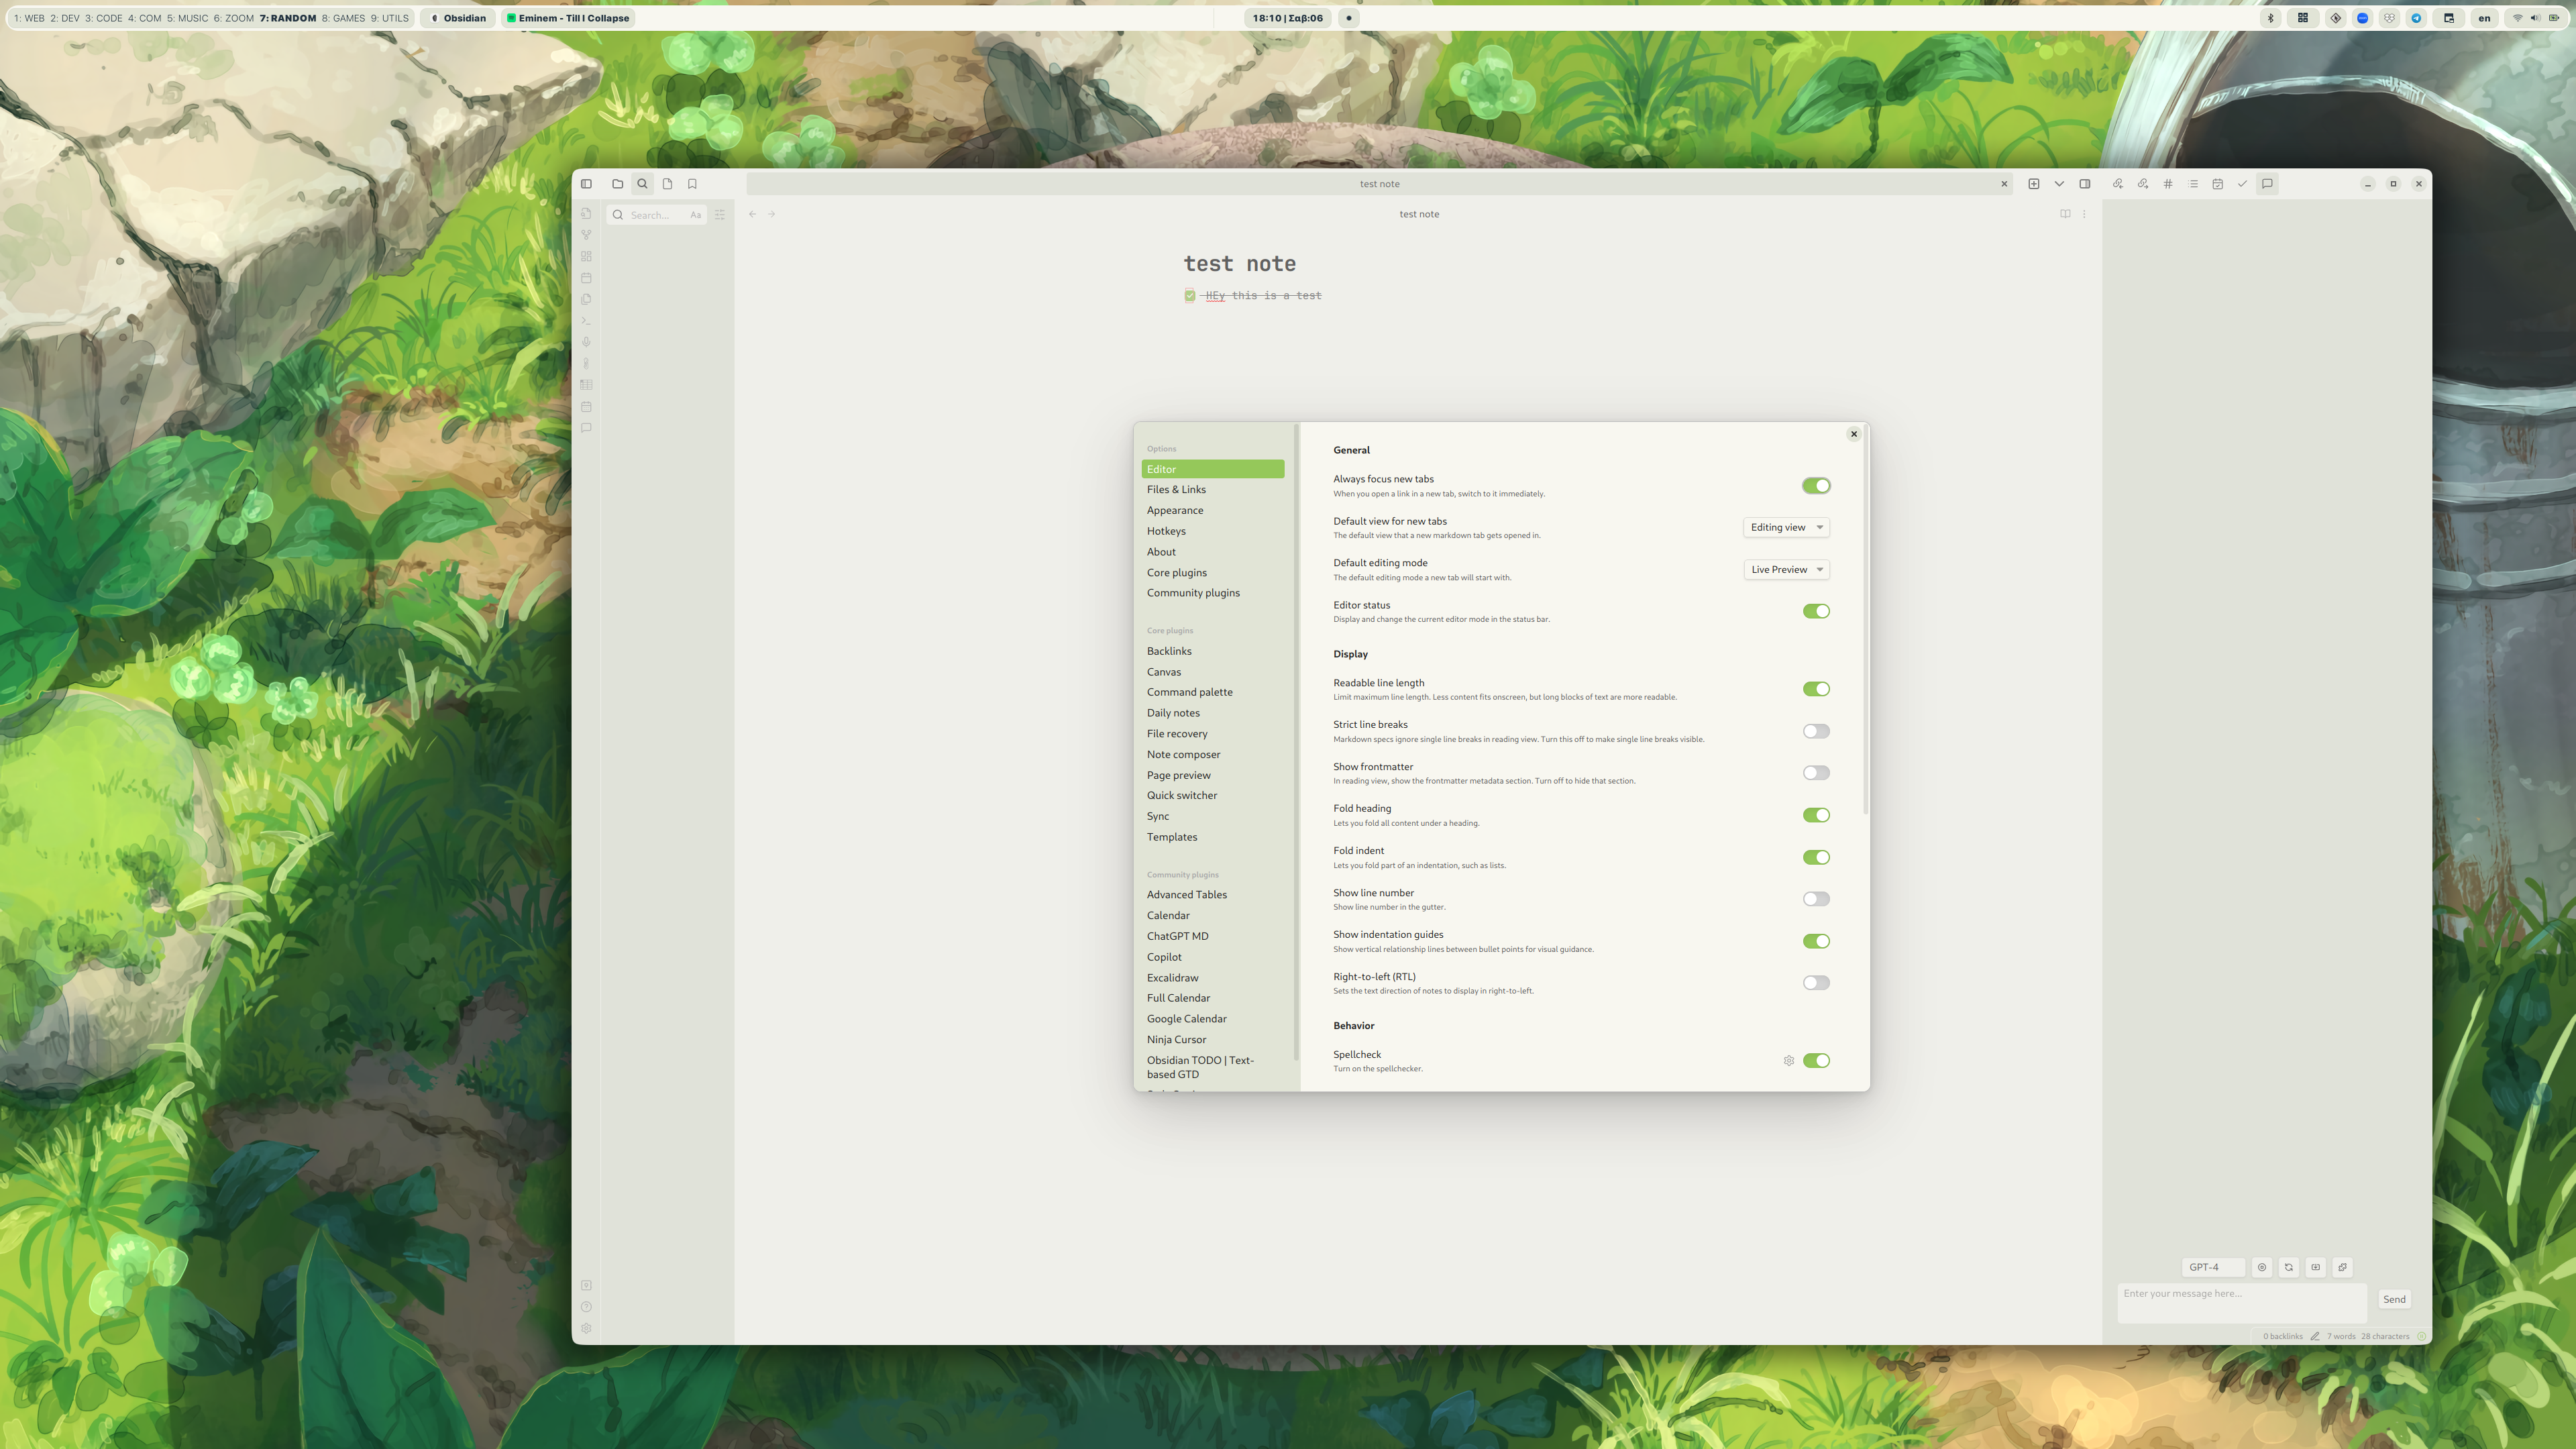2576x1449 pixels.
Task: Open ChatGPT MD plugin settings
Action: pos(1177,936)
